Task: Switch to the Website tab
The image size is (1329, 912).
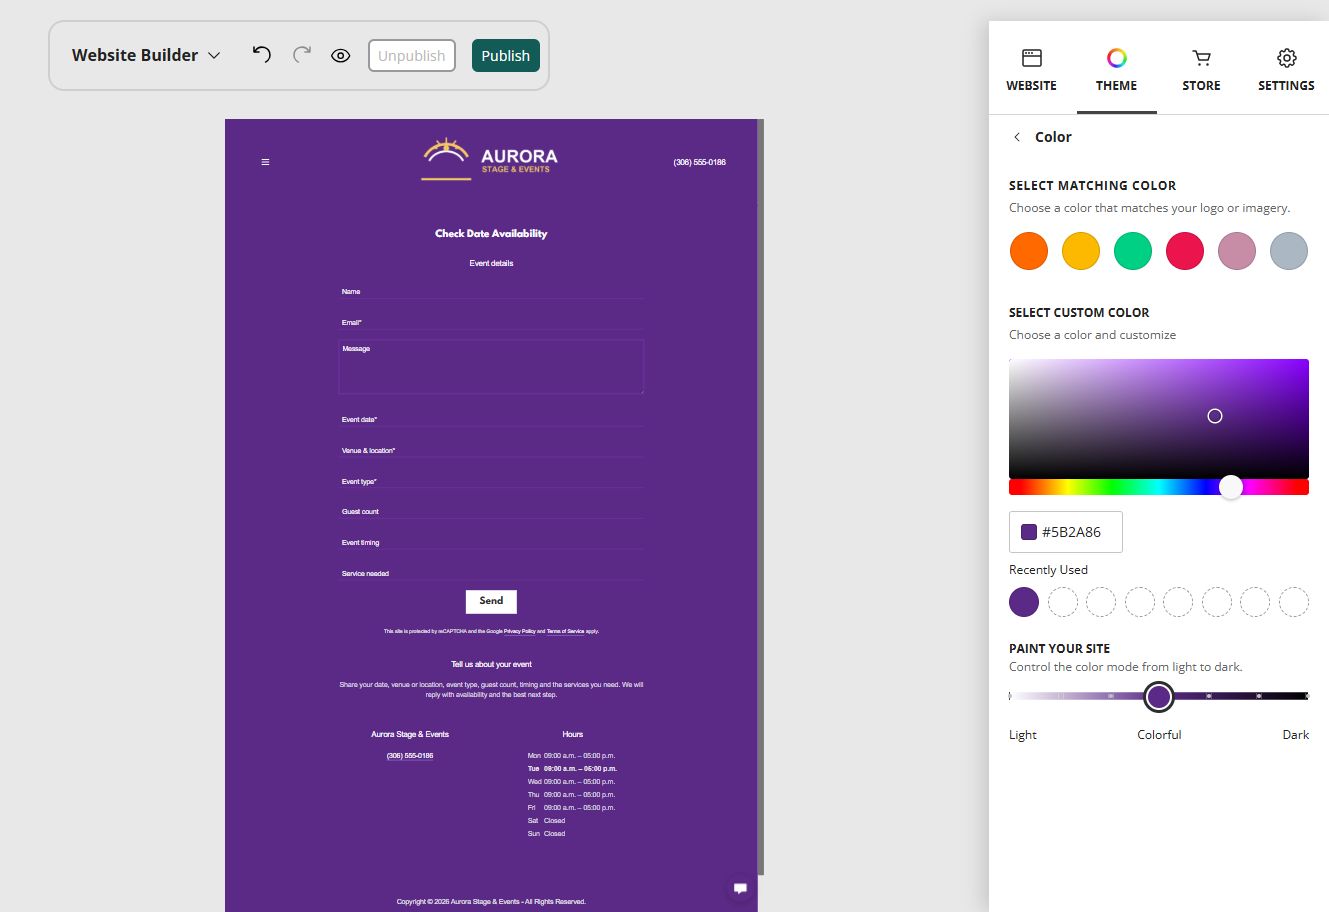Action: [1031, 70]
